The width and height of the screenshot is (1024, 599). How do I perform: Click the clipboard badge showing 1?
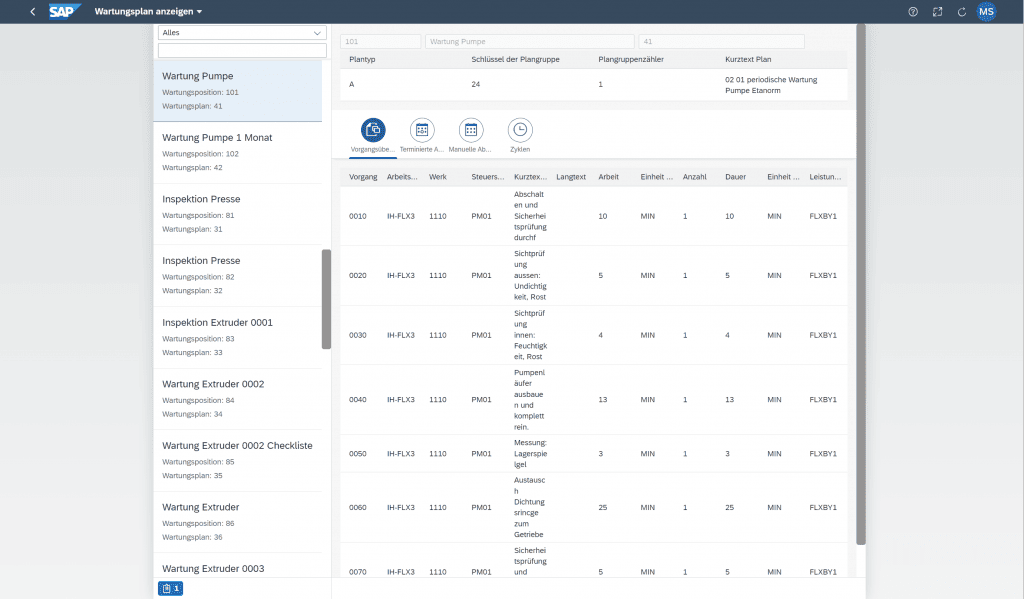pos(169,588)
